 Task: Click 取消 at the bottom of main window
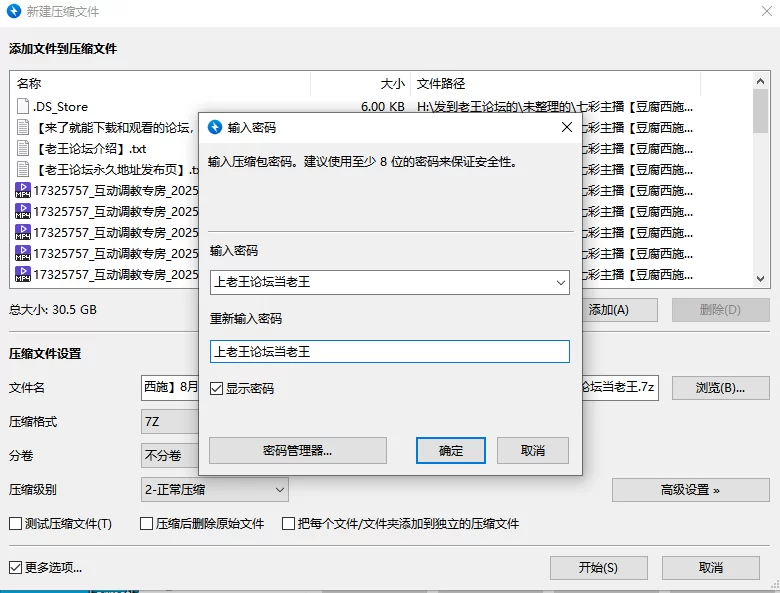[710, 568]
